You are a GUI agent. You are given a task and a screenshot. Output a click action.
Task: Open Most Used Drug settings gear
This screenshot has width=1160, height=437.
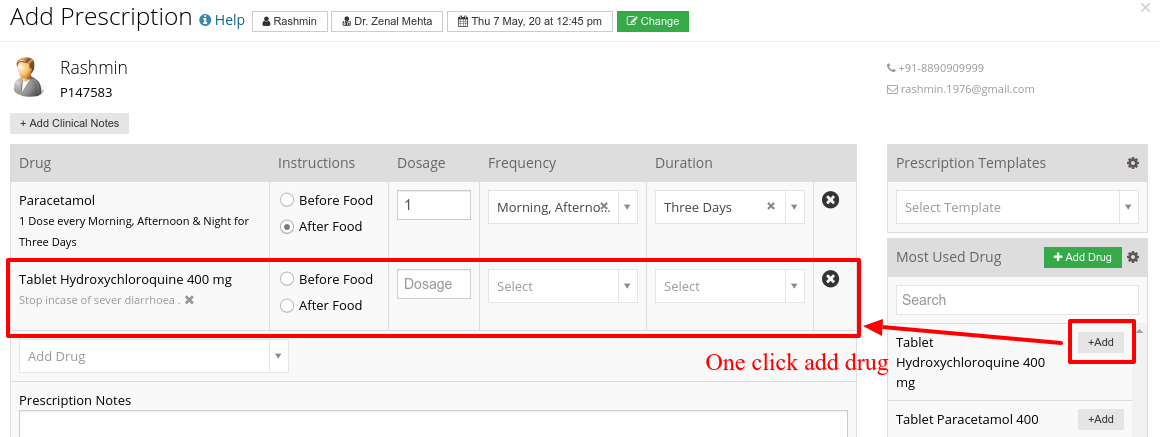pyautogui.click(x=1133, y=257)
